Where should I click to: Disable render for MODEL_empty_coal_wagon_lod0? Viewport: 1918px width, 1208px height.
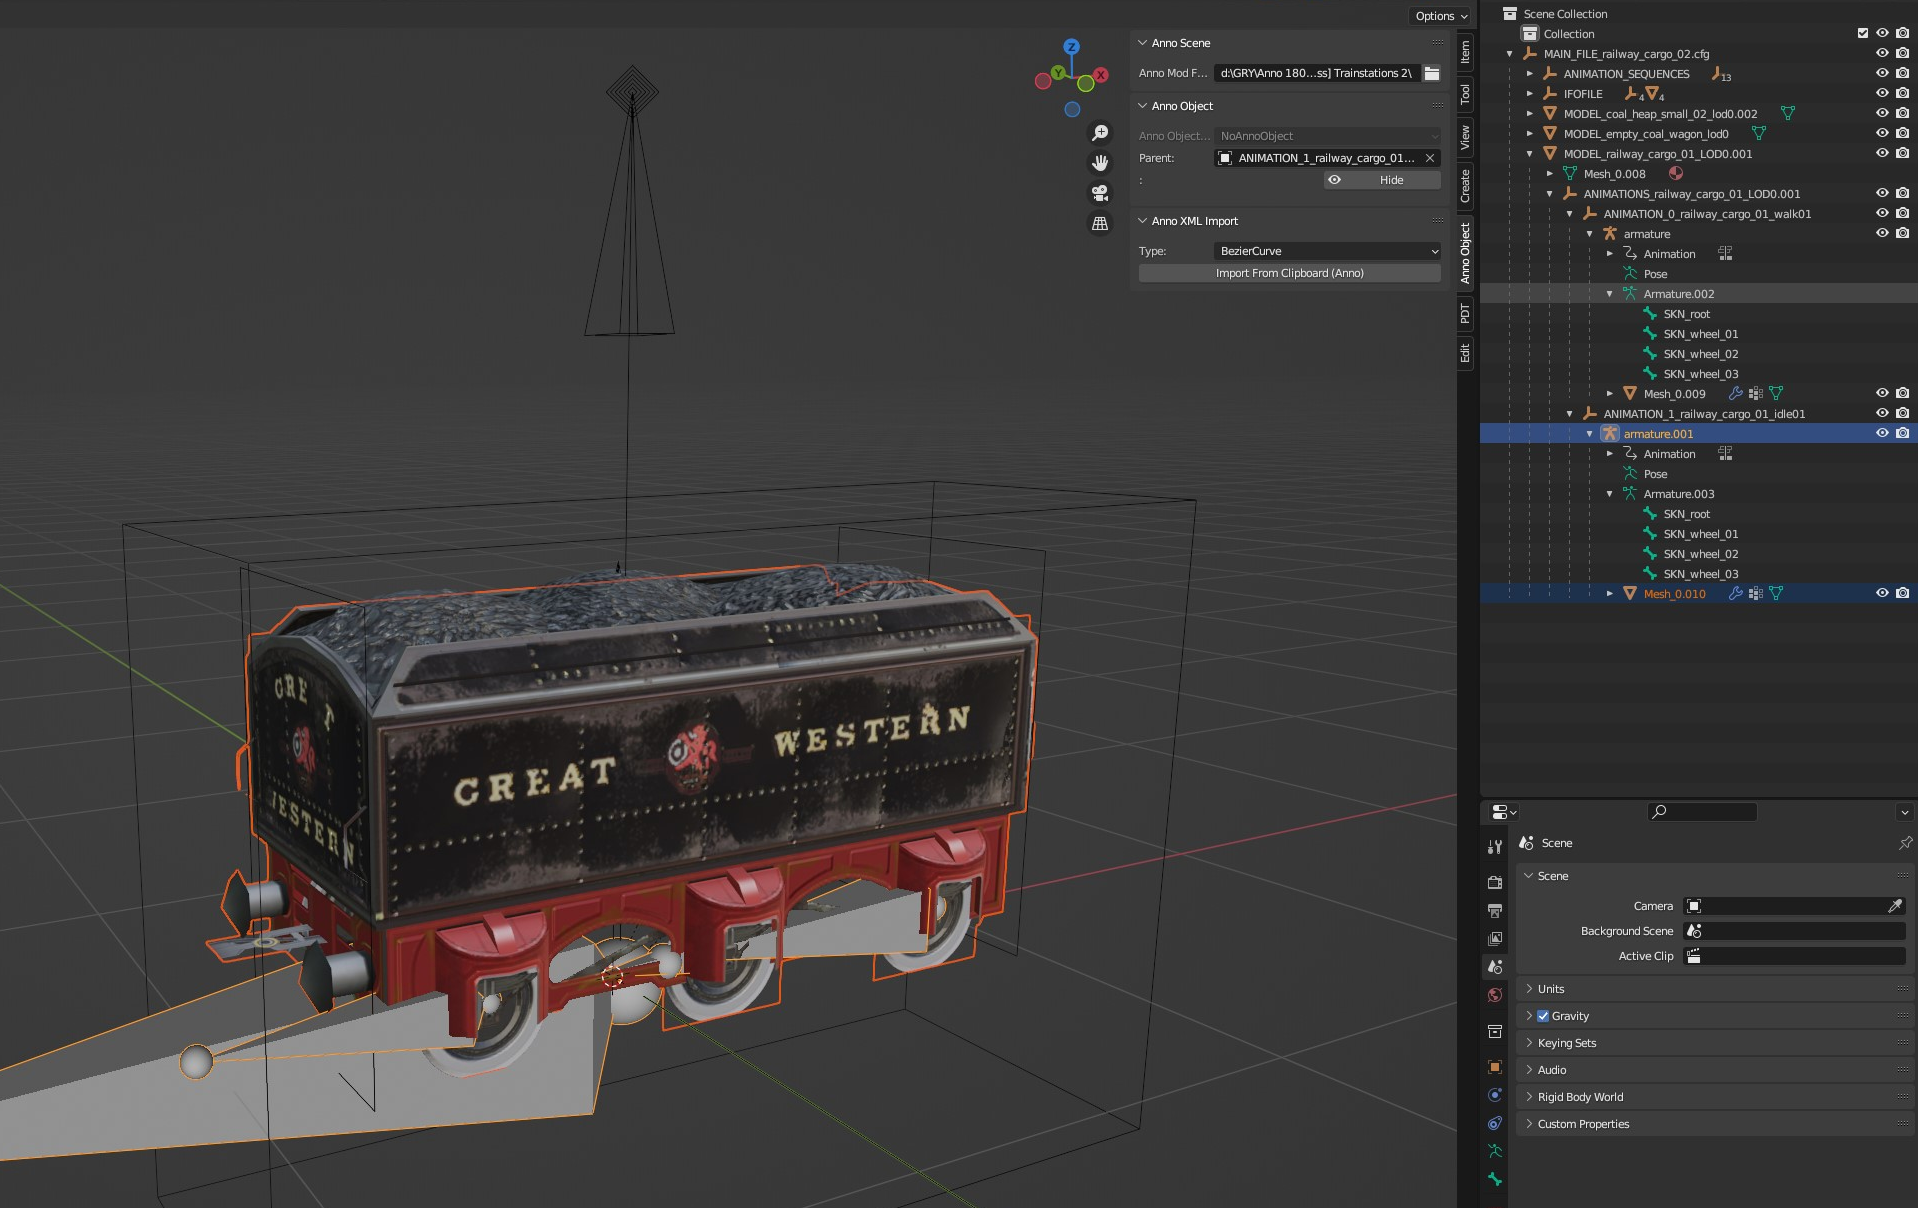1902,133
